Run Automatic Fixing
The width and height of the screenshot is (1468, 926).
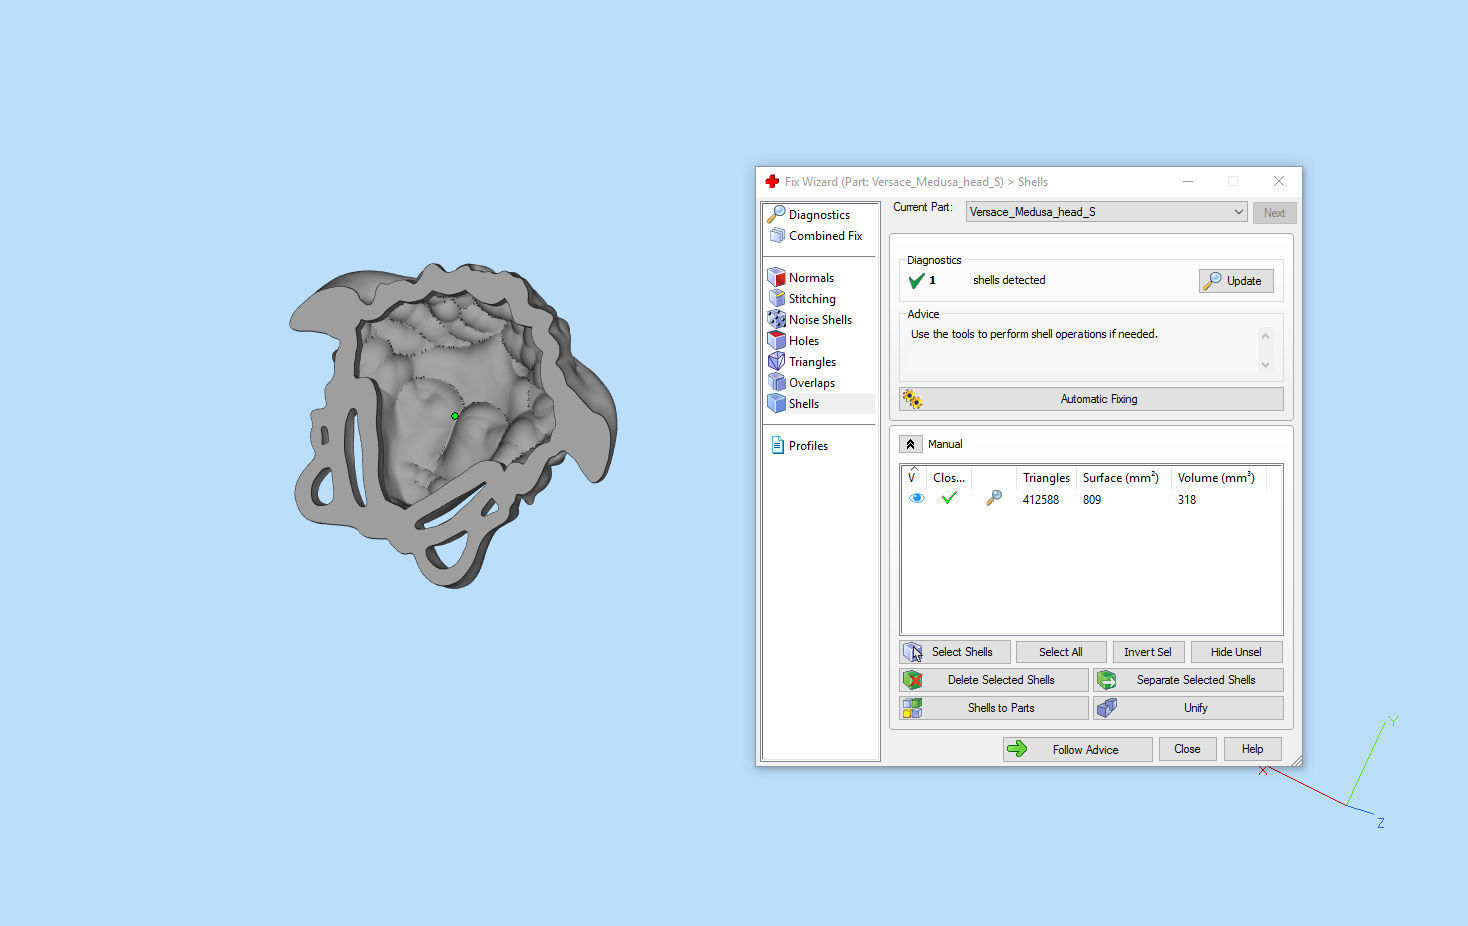[1091, 399]
